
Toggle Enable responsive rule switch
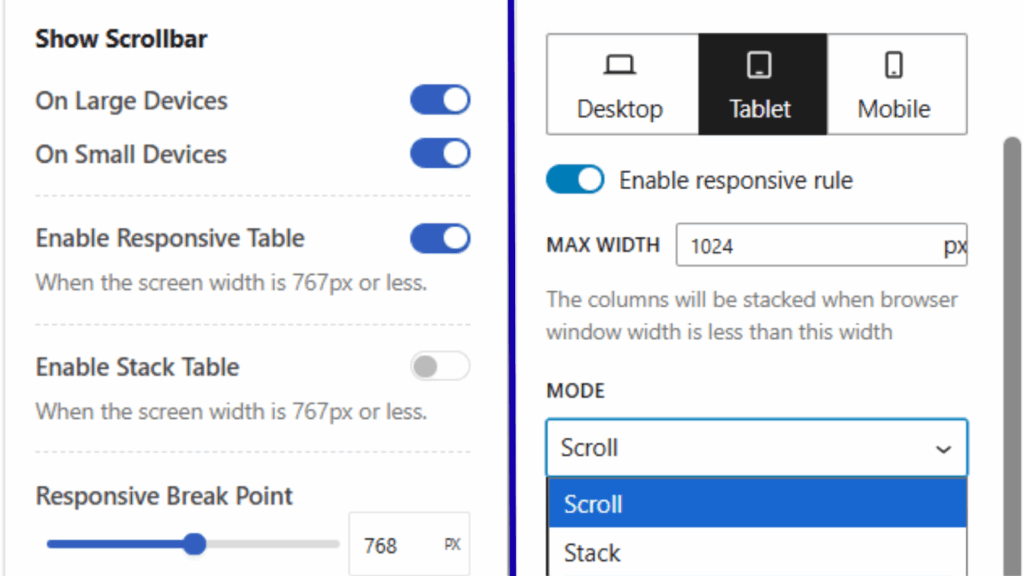pos(575,180)
